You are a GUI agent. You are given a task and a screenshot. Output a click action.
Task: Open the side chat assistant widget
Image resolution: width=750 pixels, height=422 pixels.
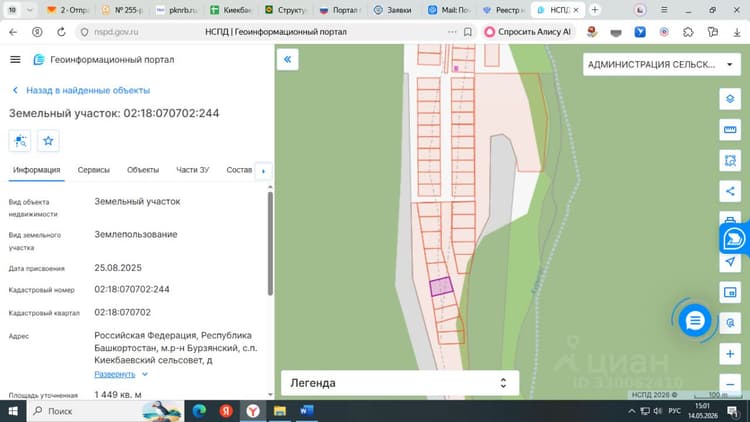click(x=734, y=239)
